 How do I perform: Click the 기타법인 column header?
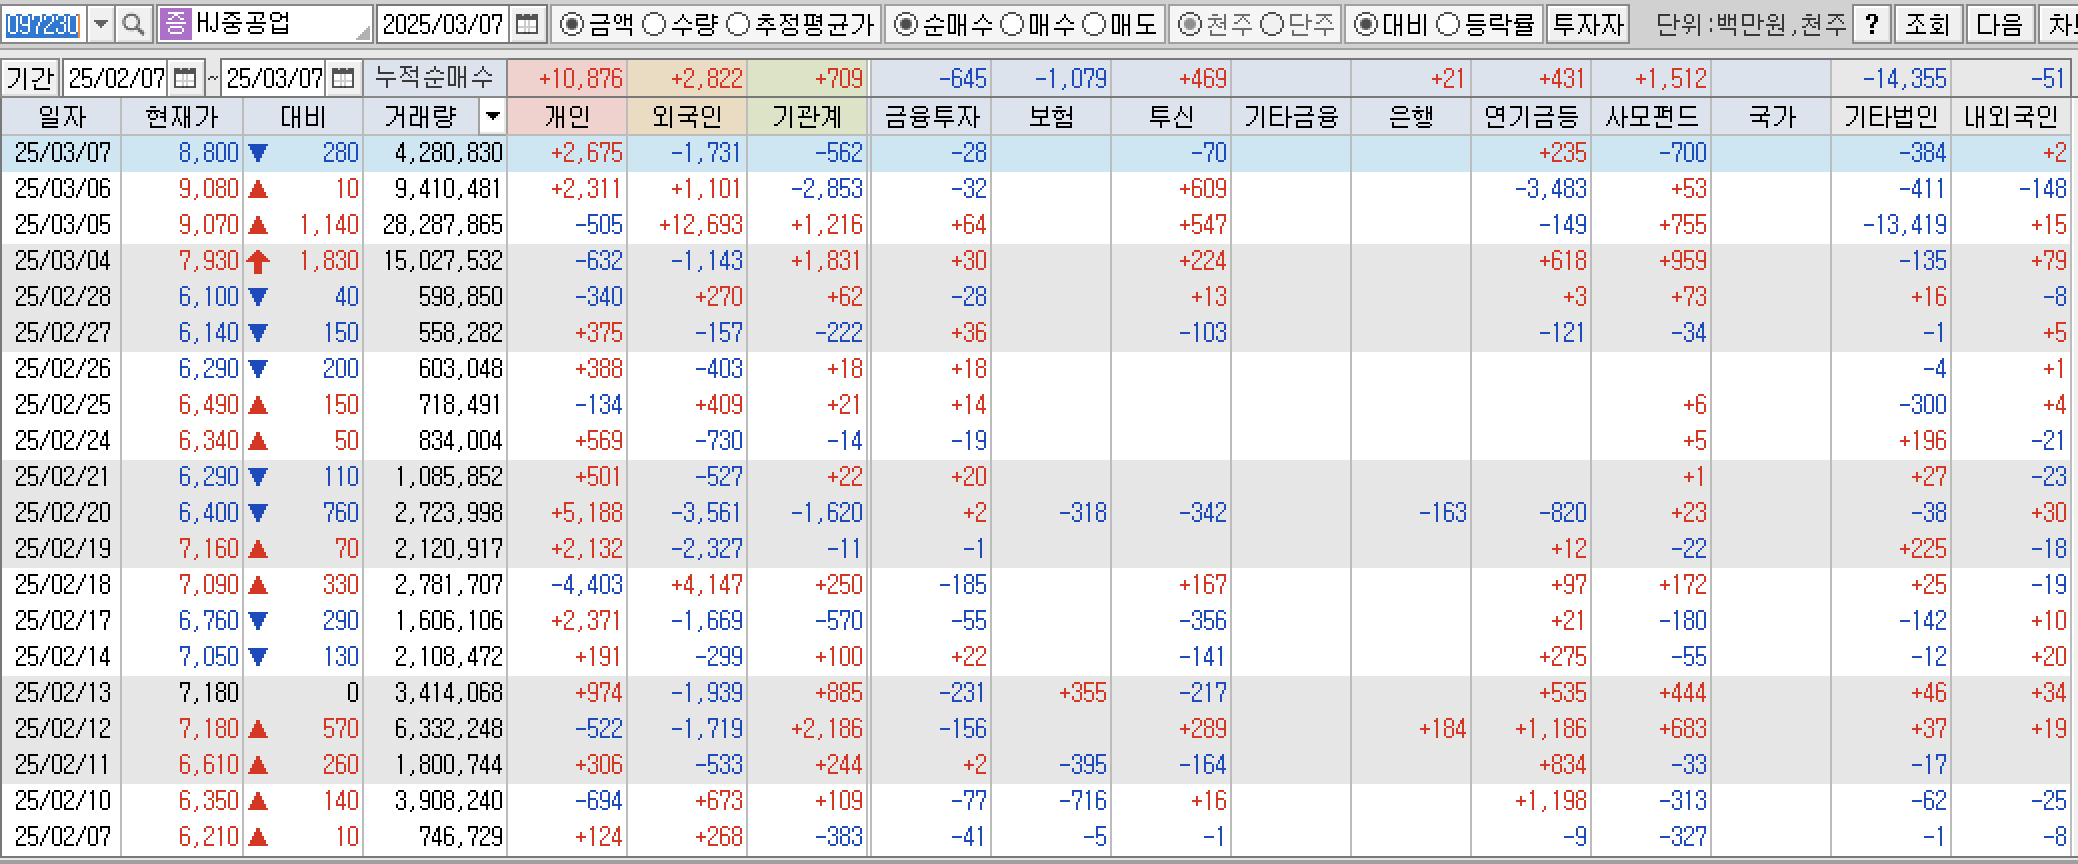1891,117
